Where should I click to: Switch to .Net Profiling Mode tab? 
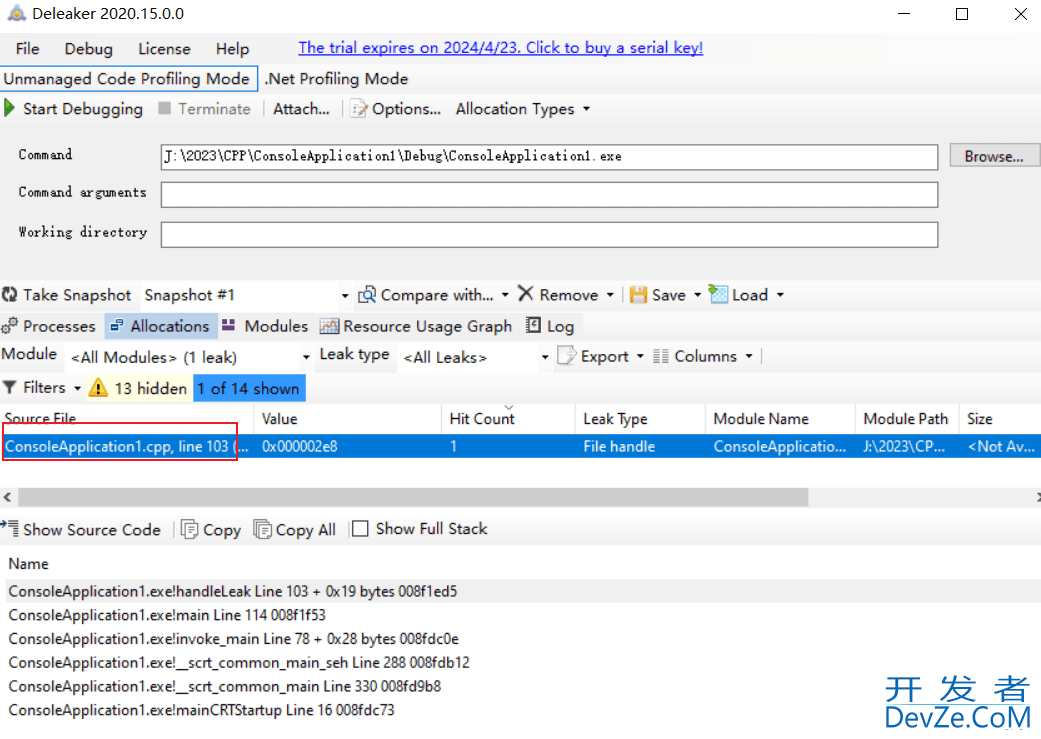[x=336, y=78]
